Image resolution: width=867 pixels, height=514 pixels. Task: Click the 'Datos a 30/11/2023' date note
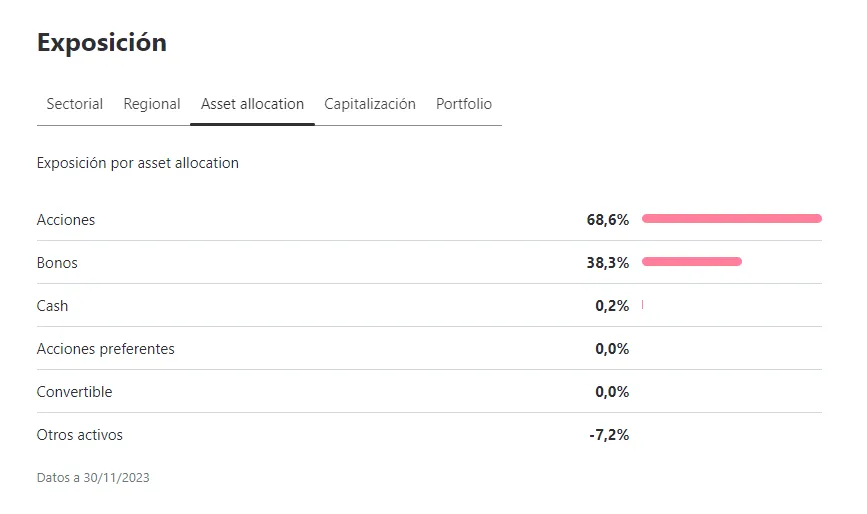point(93,478)
